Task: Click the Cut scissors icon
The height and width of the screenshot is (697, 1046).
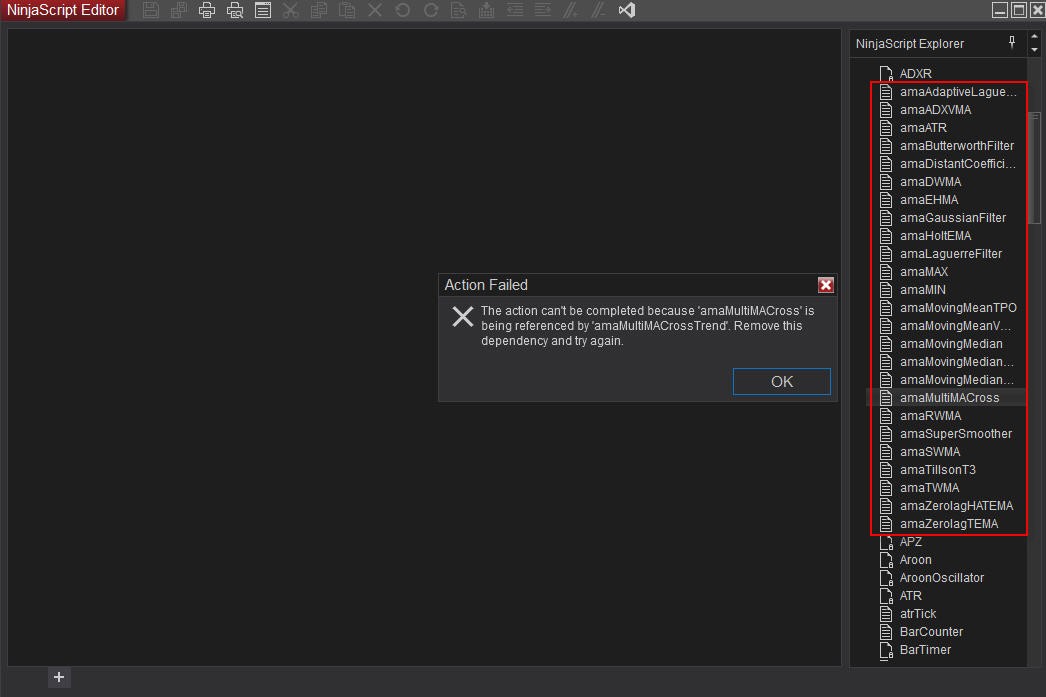Action: (x=291, y=10)
